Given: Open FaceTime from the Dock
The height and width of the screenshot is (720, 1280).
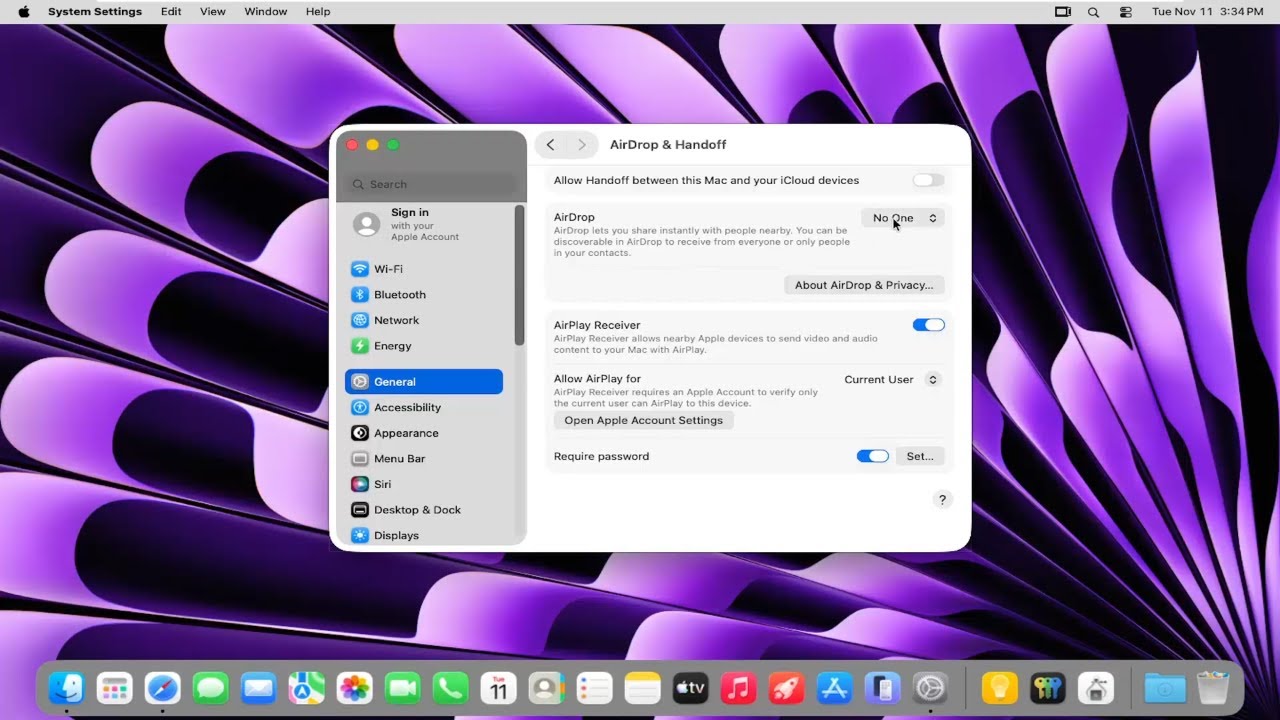Looking at the screenshot, I should point(402,688).
